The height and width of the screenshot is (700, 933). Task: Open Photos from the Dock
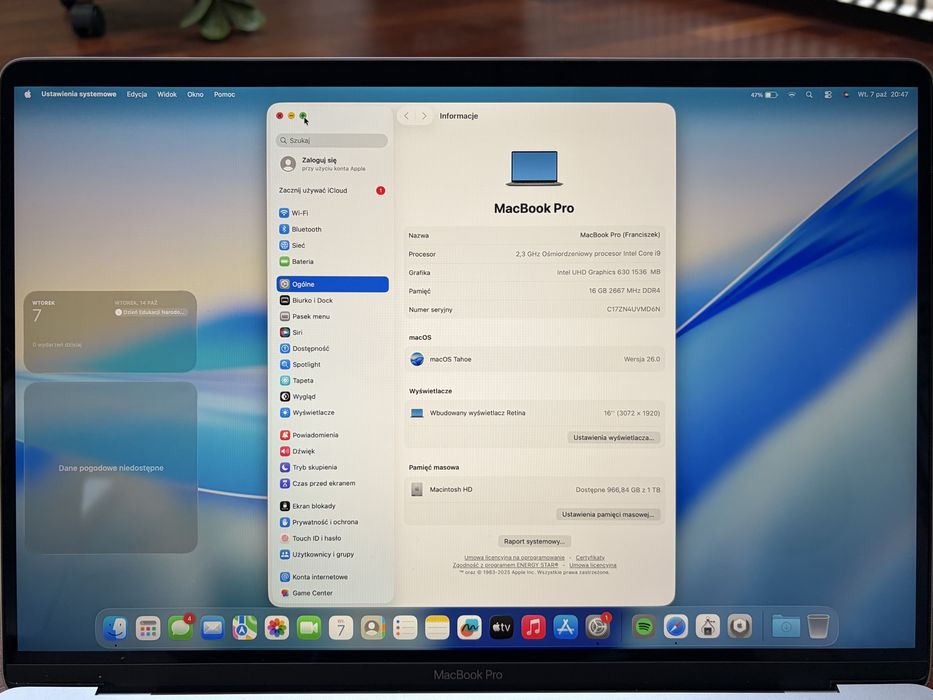tap(277, 627)
